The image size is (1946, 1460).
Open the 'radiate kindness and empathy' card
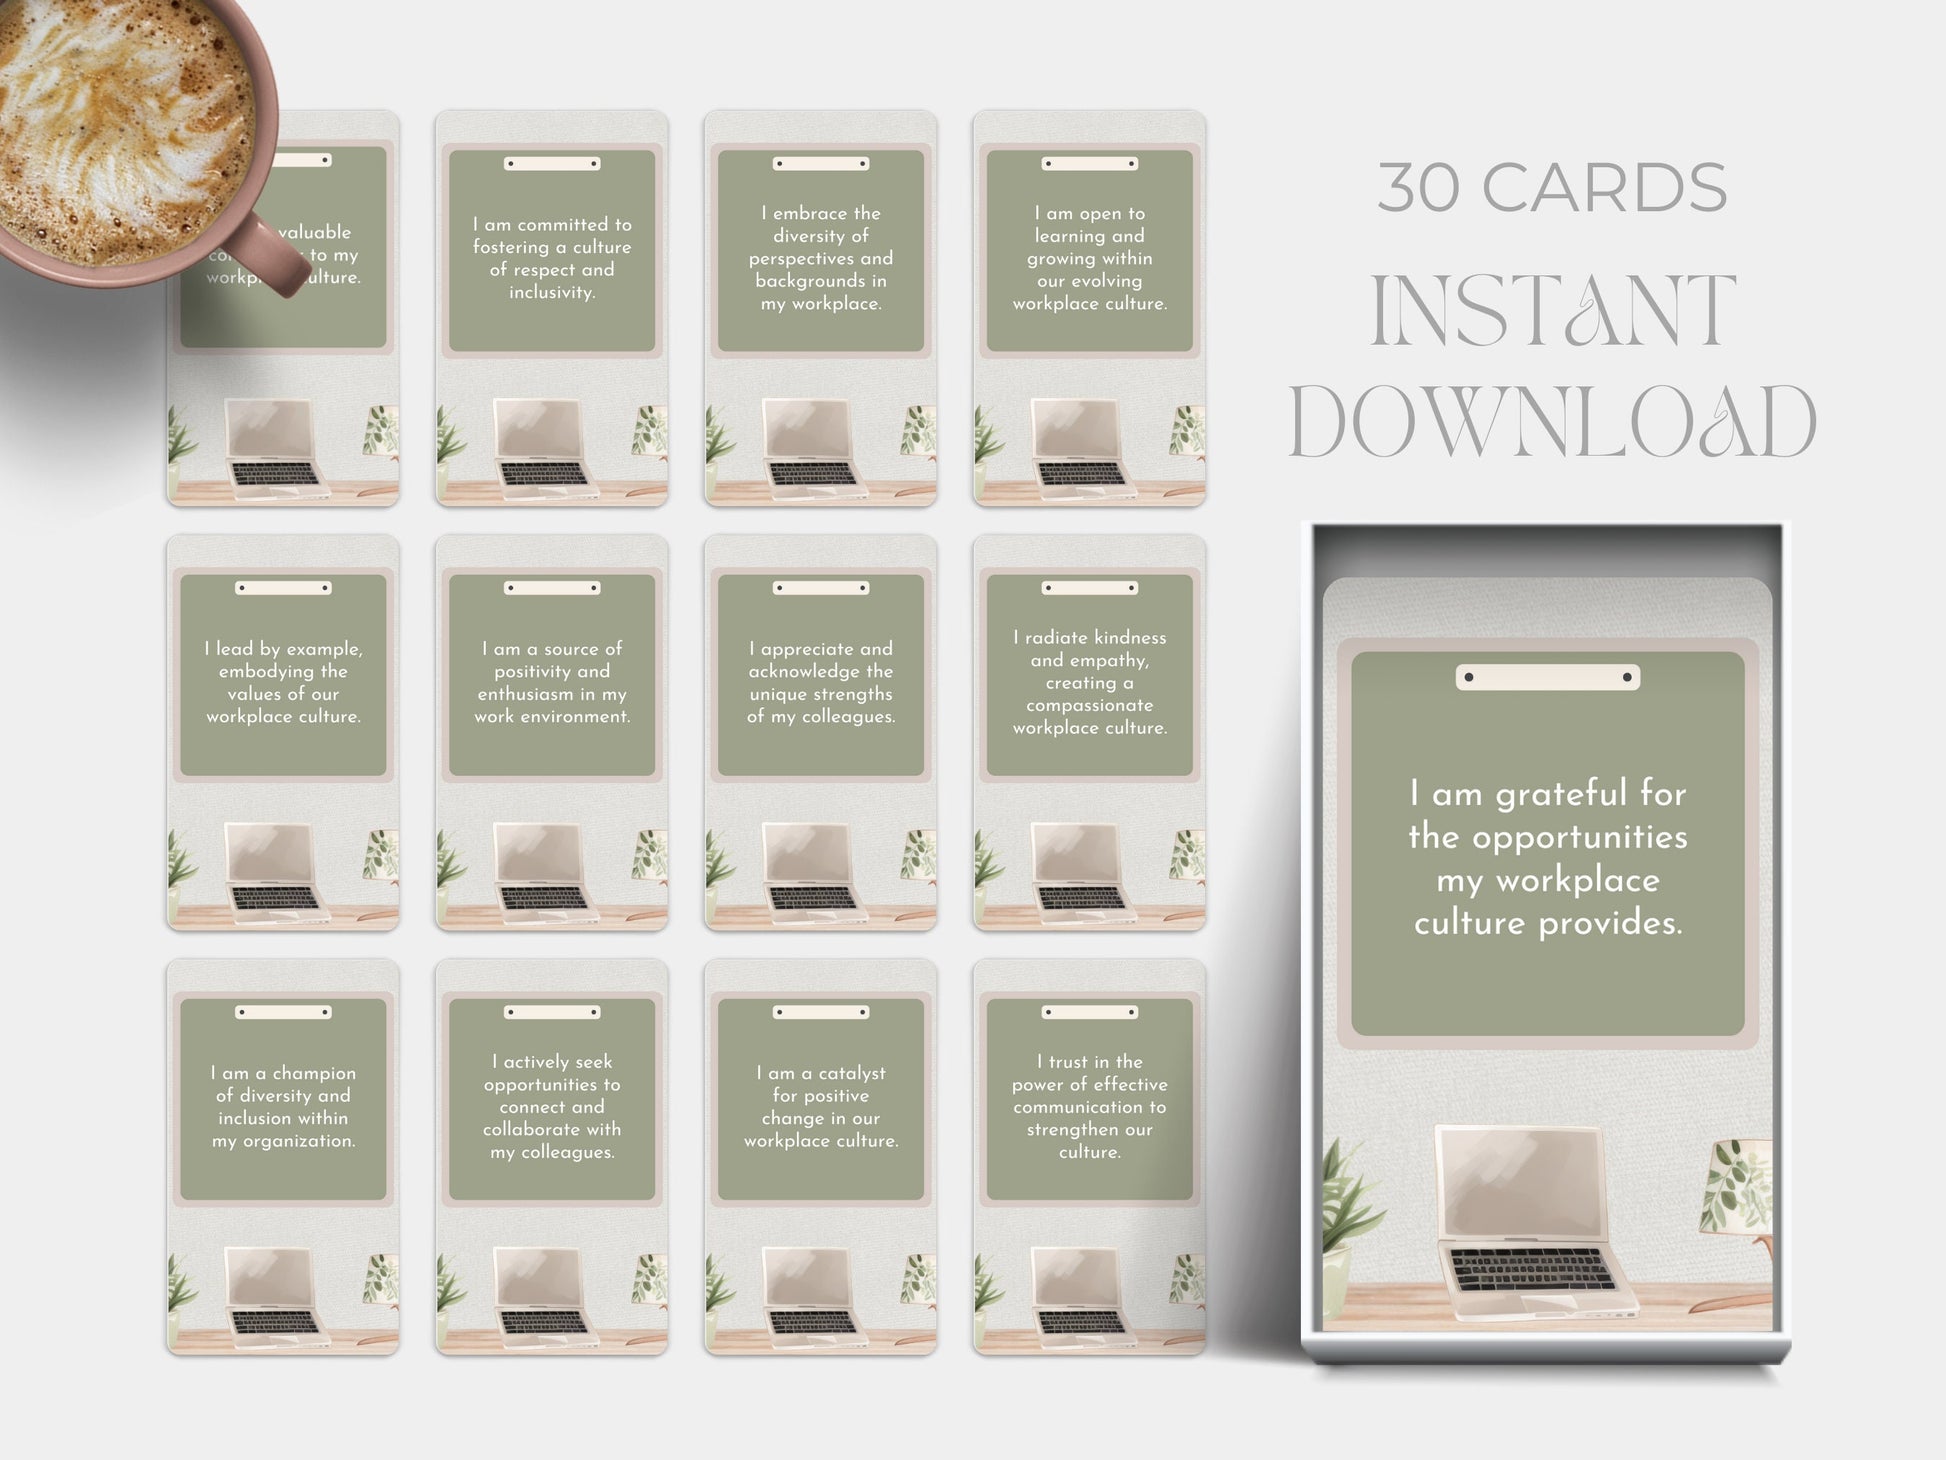pyautogui.click(x=1089, y=682)
